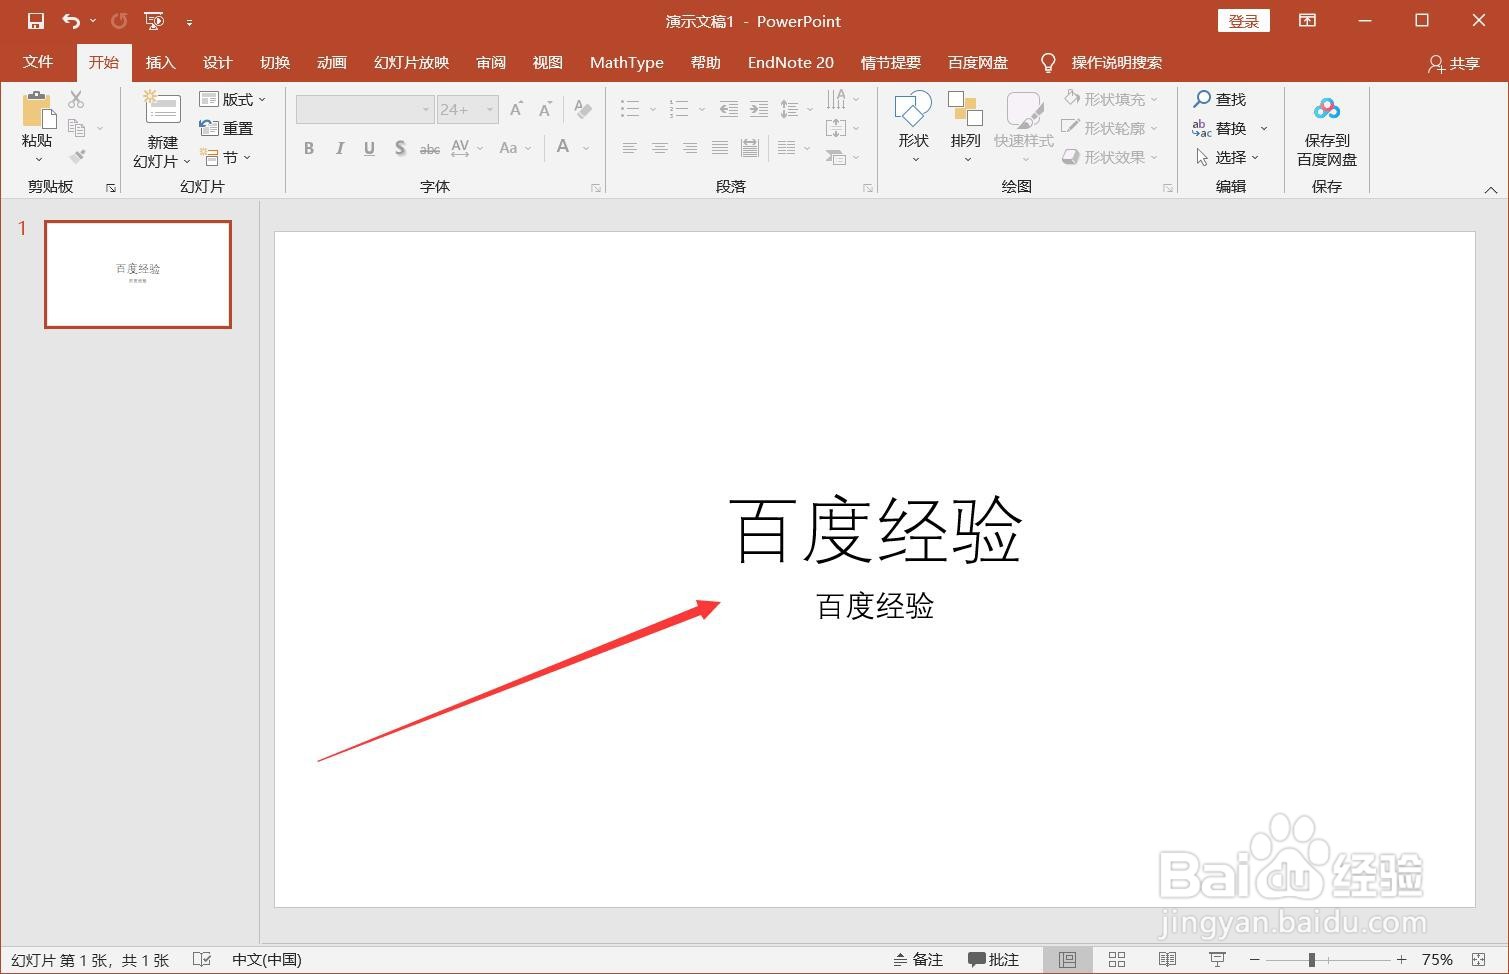
Task: Expand the Font Color dropdown arrow
Action: pos(586,148)
